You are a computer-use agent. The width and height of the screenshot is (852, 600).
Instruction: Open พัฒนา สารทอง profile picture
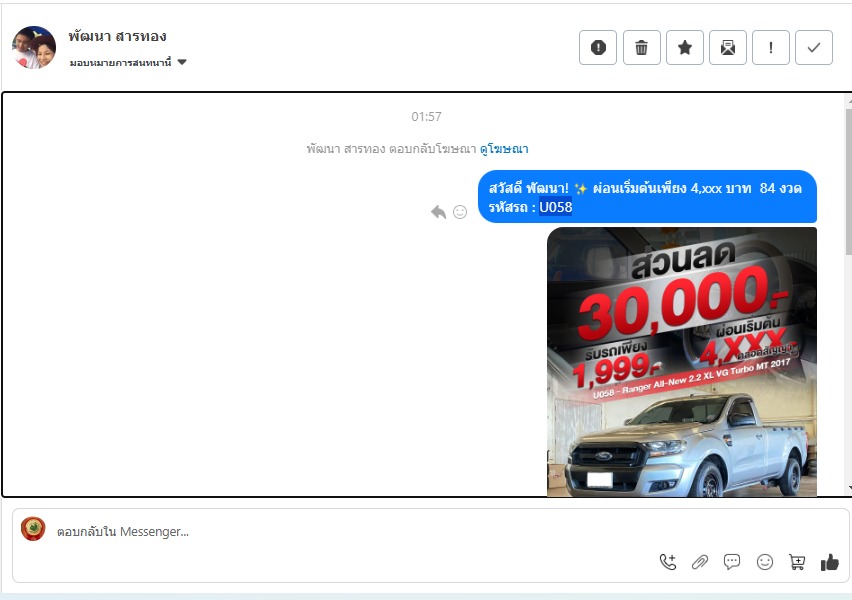pos(34,47)
